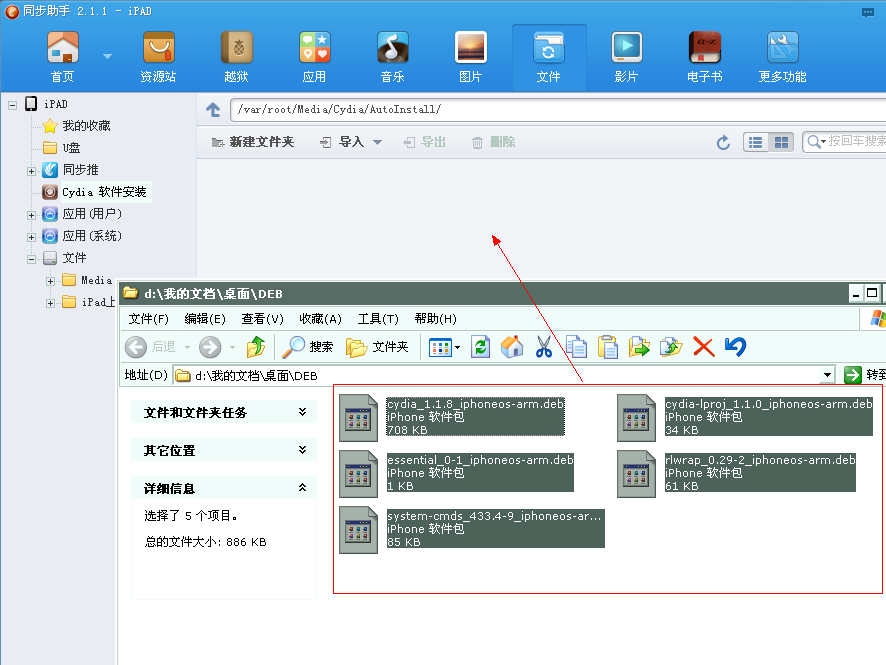Click the 删除 delete button
886x665 pixels.
click(x=493, y=142)
